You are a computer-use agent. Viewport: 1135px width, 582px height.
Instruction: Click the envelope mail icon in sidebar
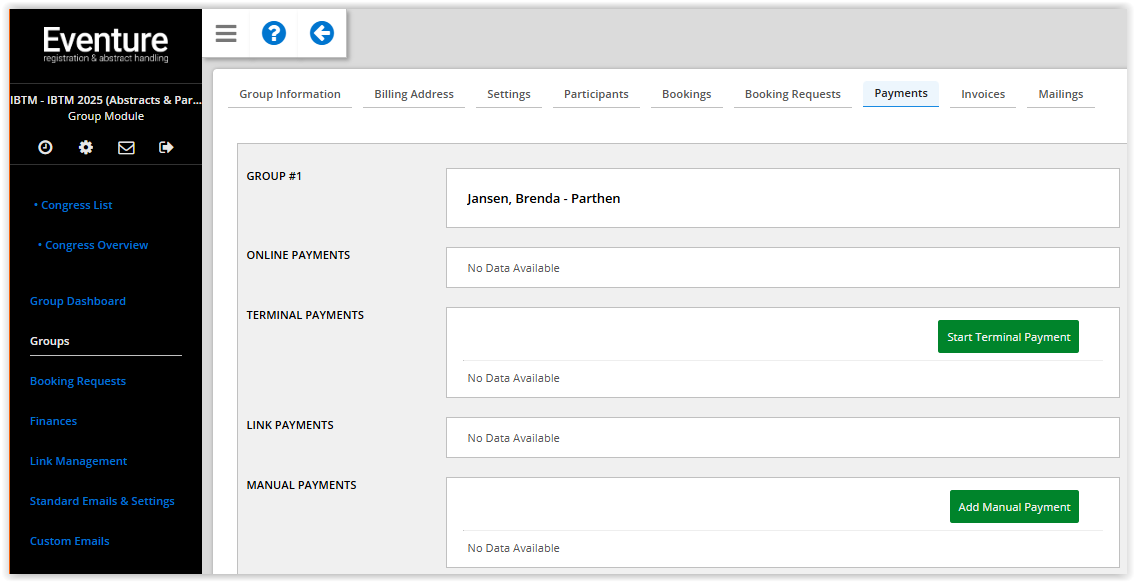point(126,147)
